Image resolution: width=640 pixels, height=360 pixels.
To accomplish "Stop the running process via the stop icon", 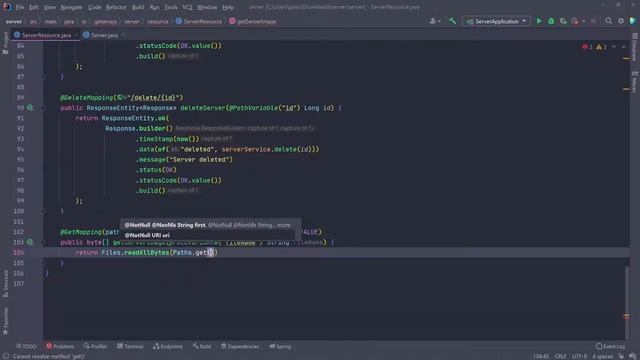I will point(593,21).
